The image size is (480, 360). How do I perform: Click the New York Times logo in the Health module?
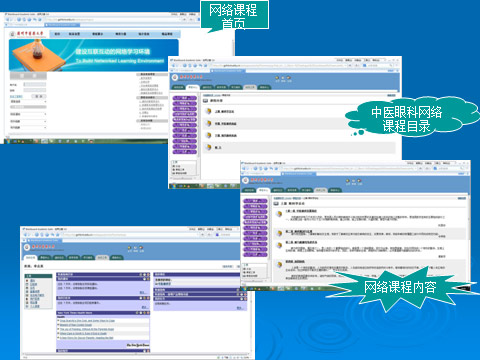coord(138,345)
